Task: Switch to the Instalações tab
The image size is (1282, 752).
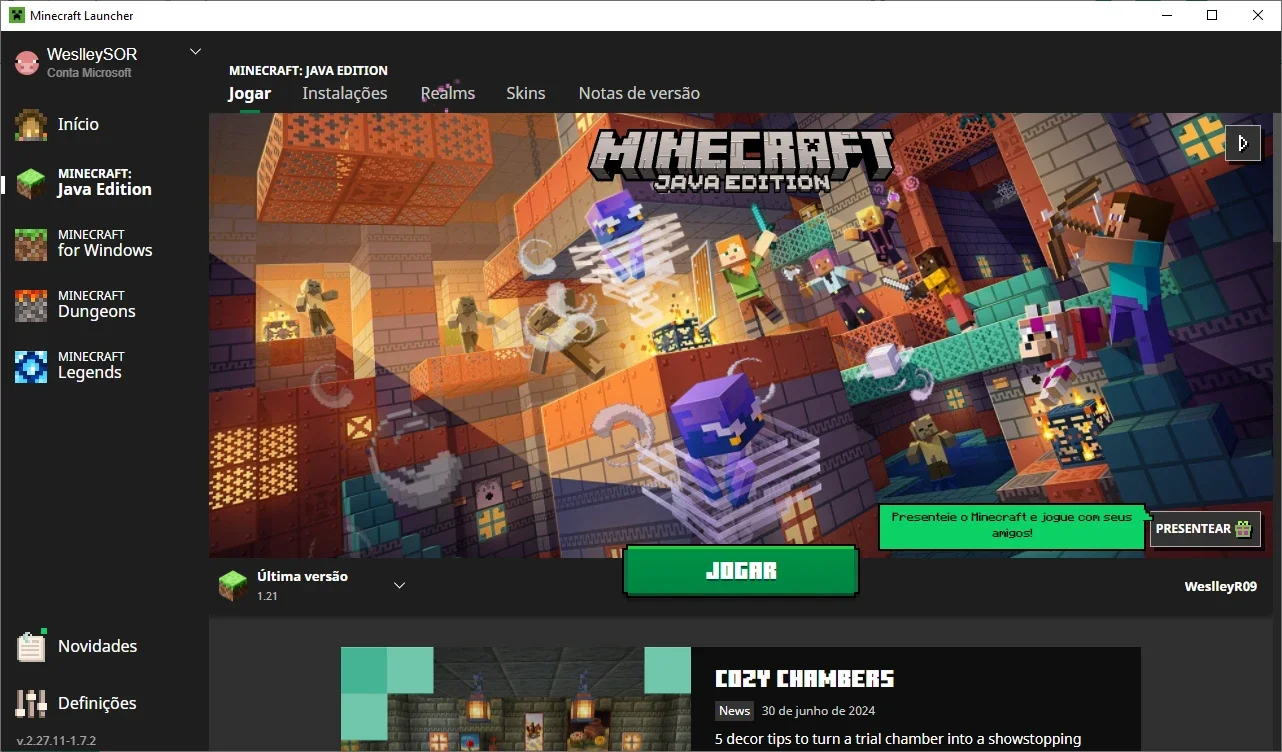Action: pyautogui.click(x=345, y=93)
